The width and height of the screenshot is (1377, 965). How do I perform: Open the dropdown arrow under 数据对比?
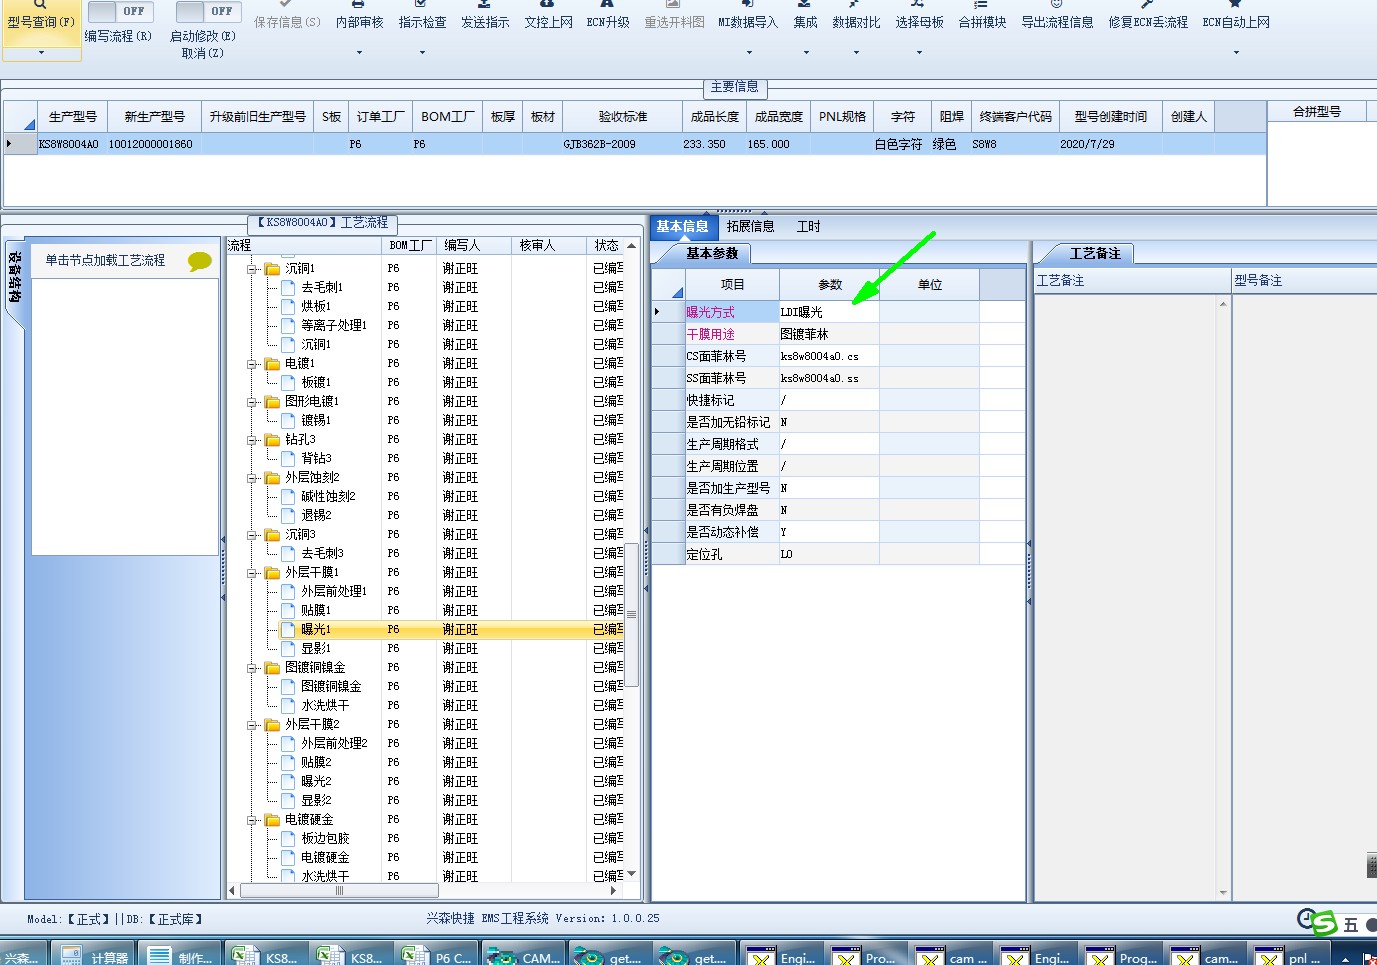pos(856,52)
